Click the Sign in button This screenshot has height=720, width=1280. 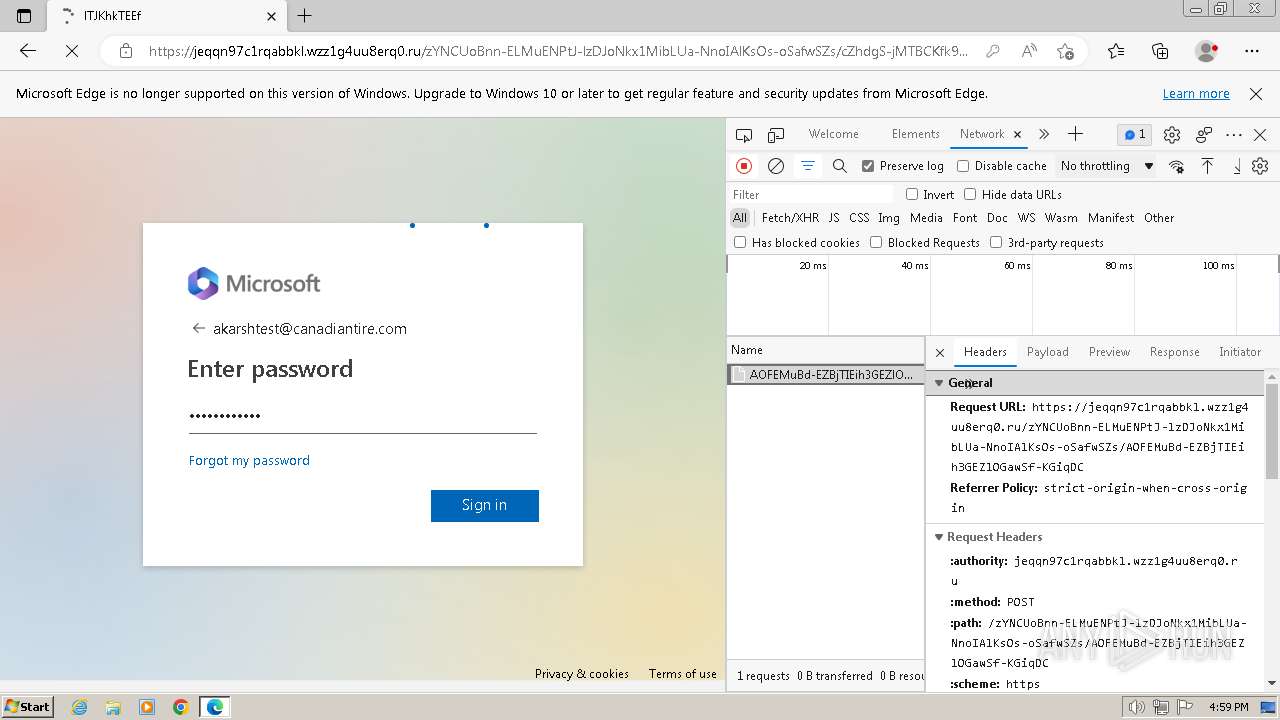click(x=484, y=505)
